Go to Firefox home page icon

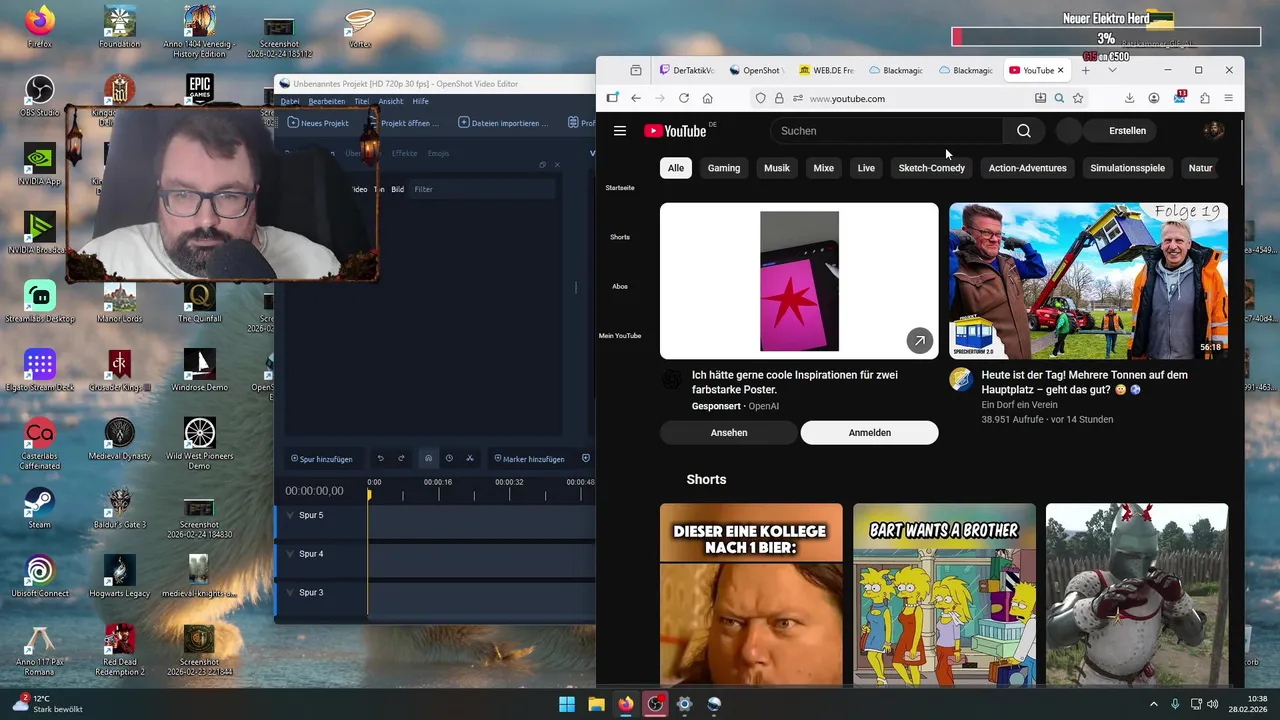point(708,98)
